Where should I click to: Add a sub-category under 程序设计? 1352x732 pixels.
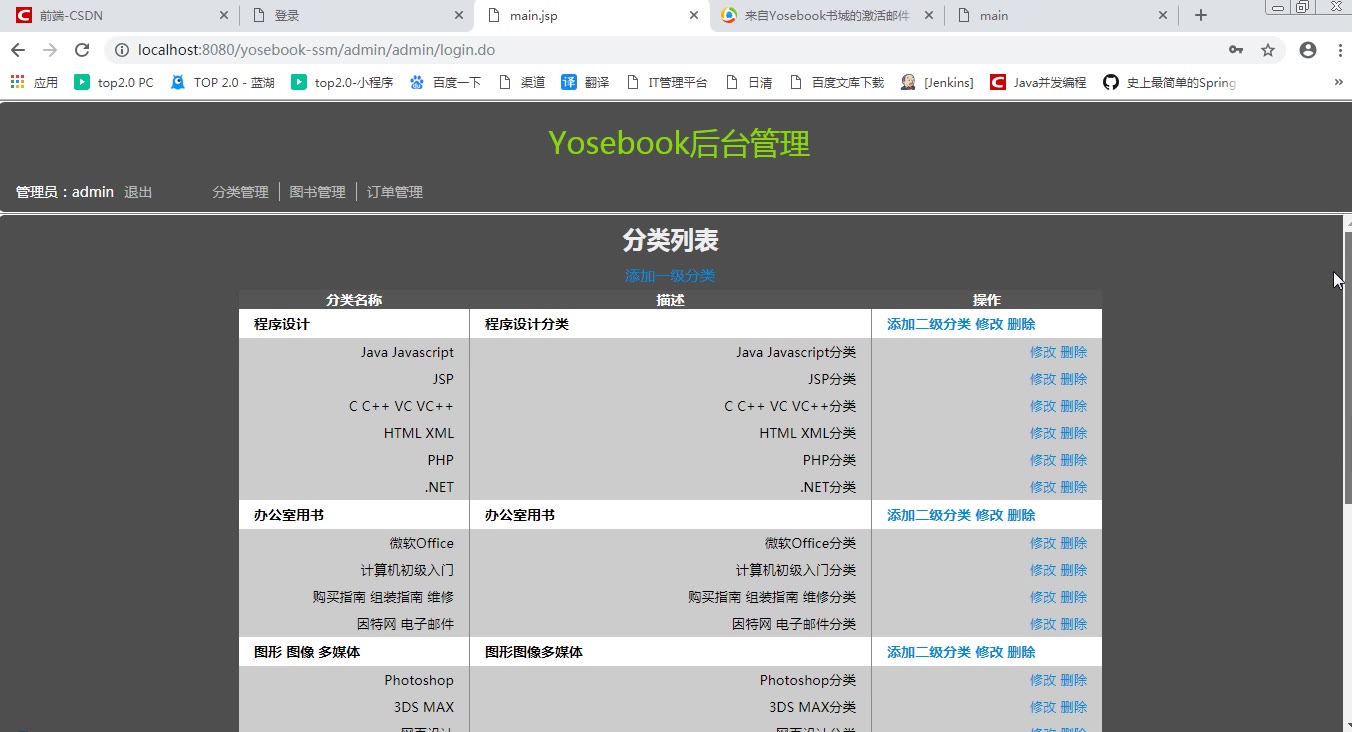pyautogui.click(x=929, y=324)
